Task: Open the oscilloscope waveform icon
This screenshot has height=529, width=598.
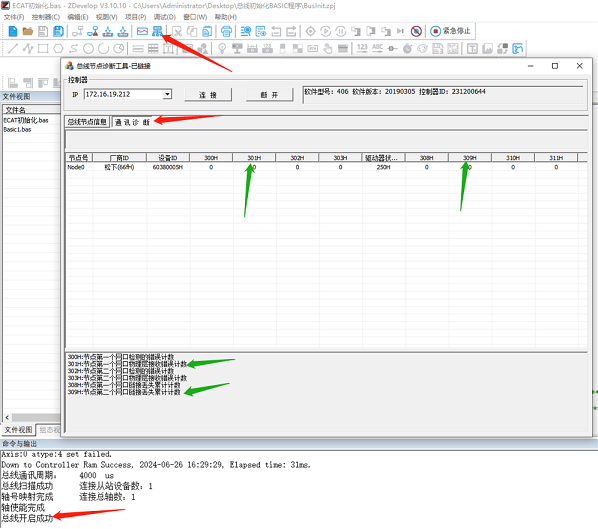Action: pyautogui.click(x=142, y=31)
